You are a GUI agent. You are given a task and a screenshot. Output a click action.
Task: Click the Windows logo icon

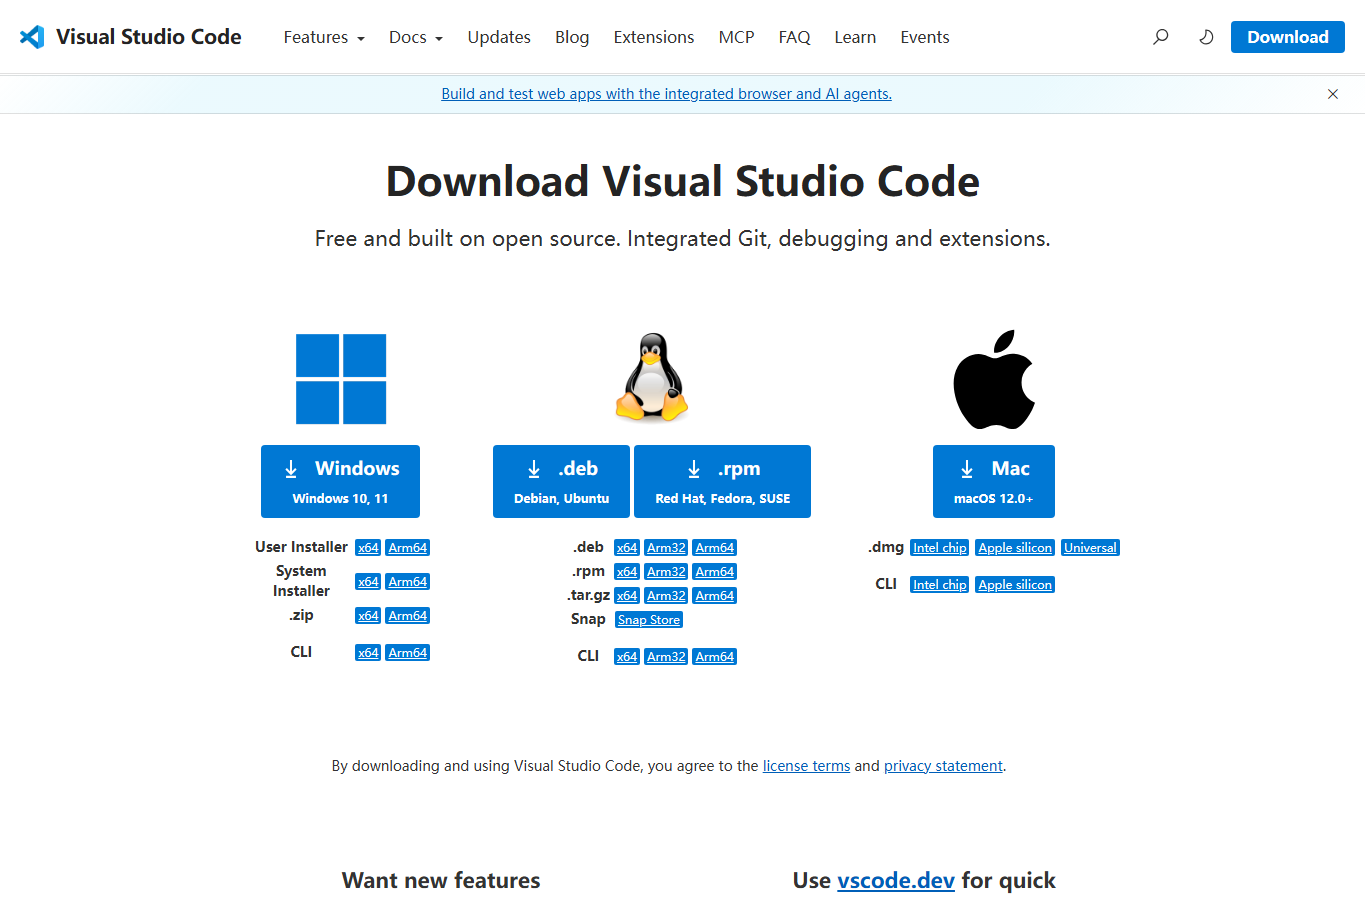[x=341, y=379]
